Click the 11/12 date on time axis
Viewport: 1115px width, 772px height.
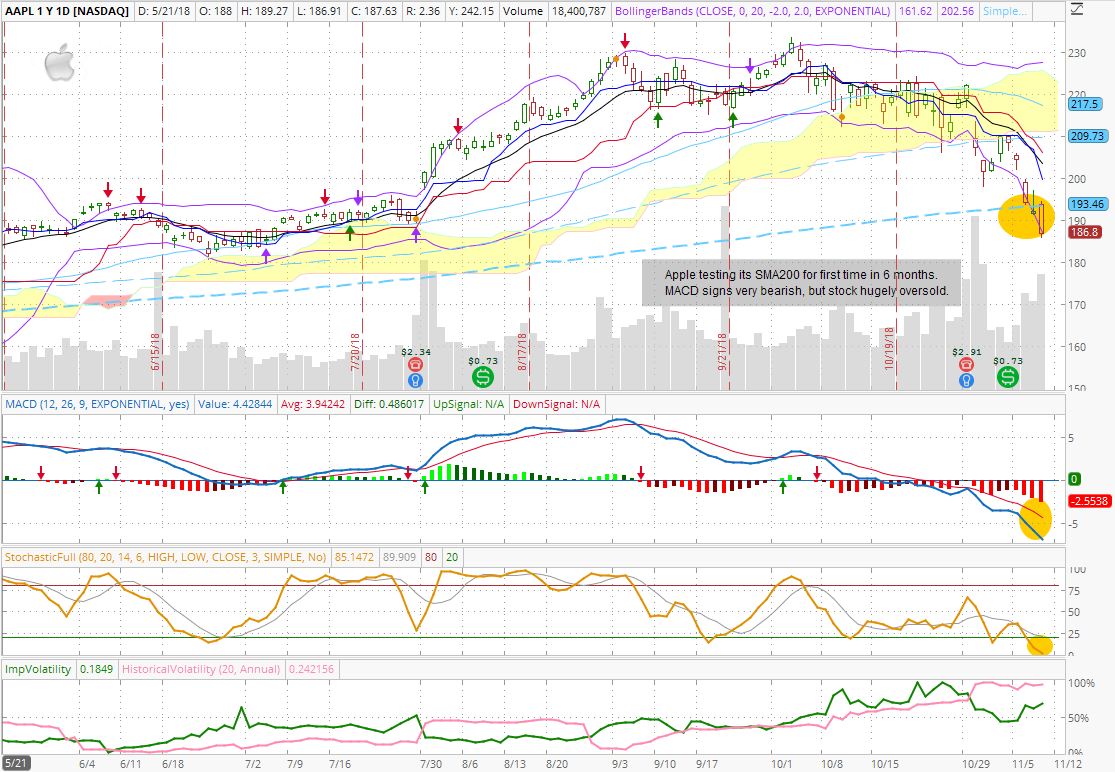1067,764
